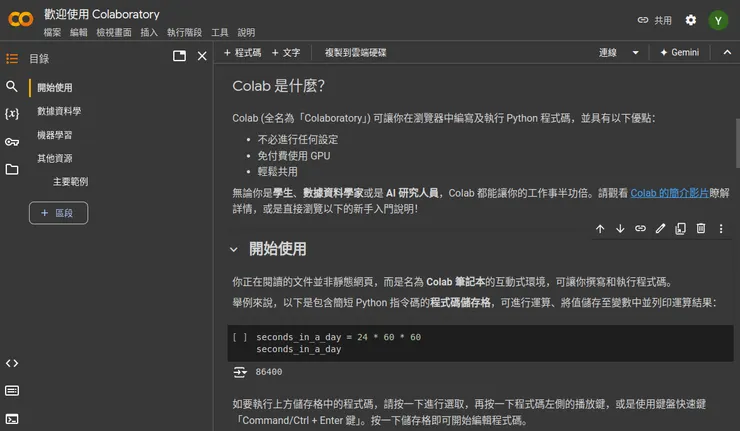
Task: Click the Colab 是什麼? heading
Action: coord(278,86)
